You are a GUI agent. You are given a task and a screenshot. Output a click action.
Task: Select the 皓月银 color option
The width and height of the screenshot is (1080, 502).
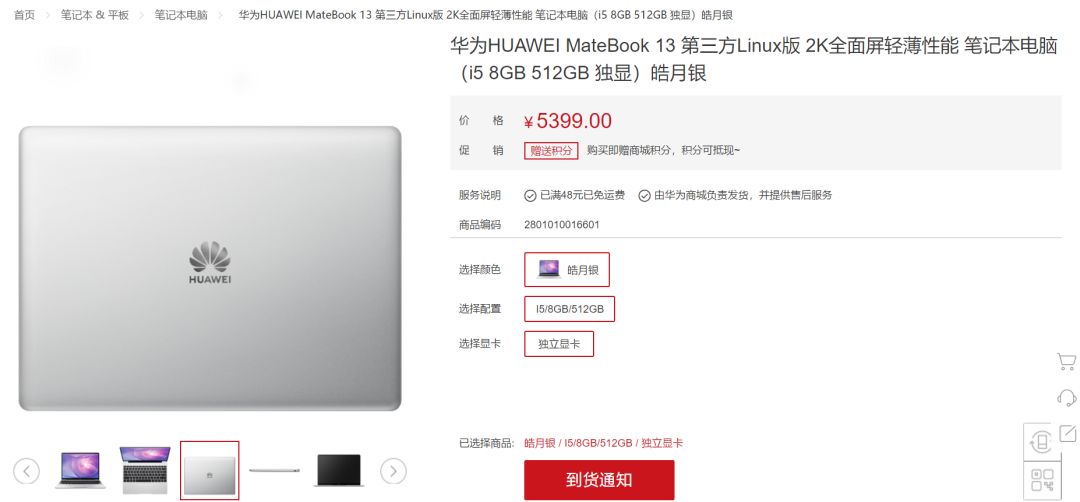tap(567, 269)
